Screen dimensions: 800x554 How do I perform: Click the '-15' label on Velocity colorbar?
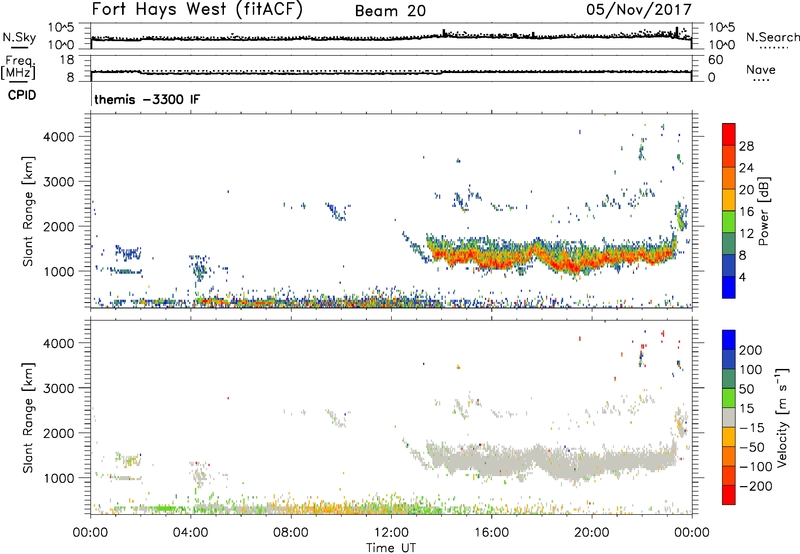click(752, 428)
